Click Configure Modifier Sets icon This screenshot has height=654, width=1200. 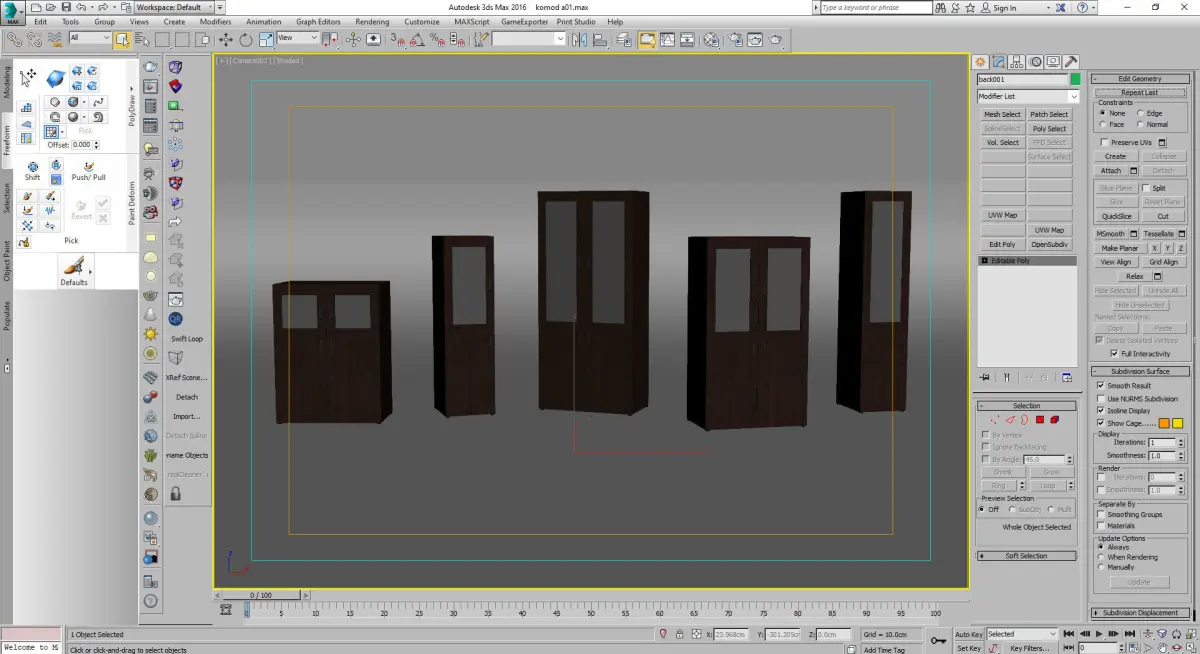1067,377
